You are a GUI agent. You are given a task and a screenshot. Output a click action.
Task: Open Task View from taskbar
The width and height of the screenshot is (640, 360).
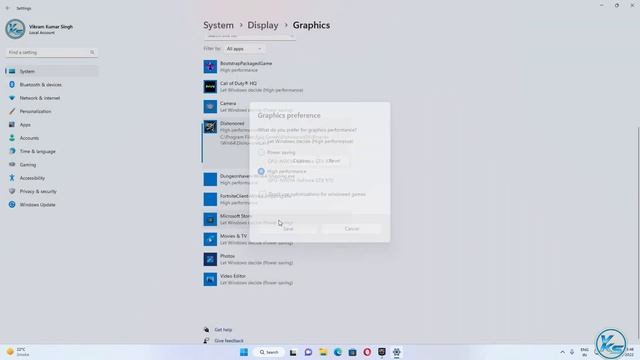coord(293,352)
